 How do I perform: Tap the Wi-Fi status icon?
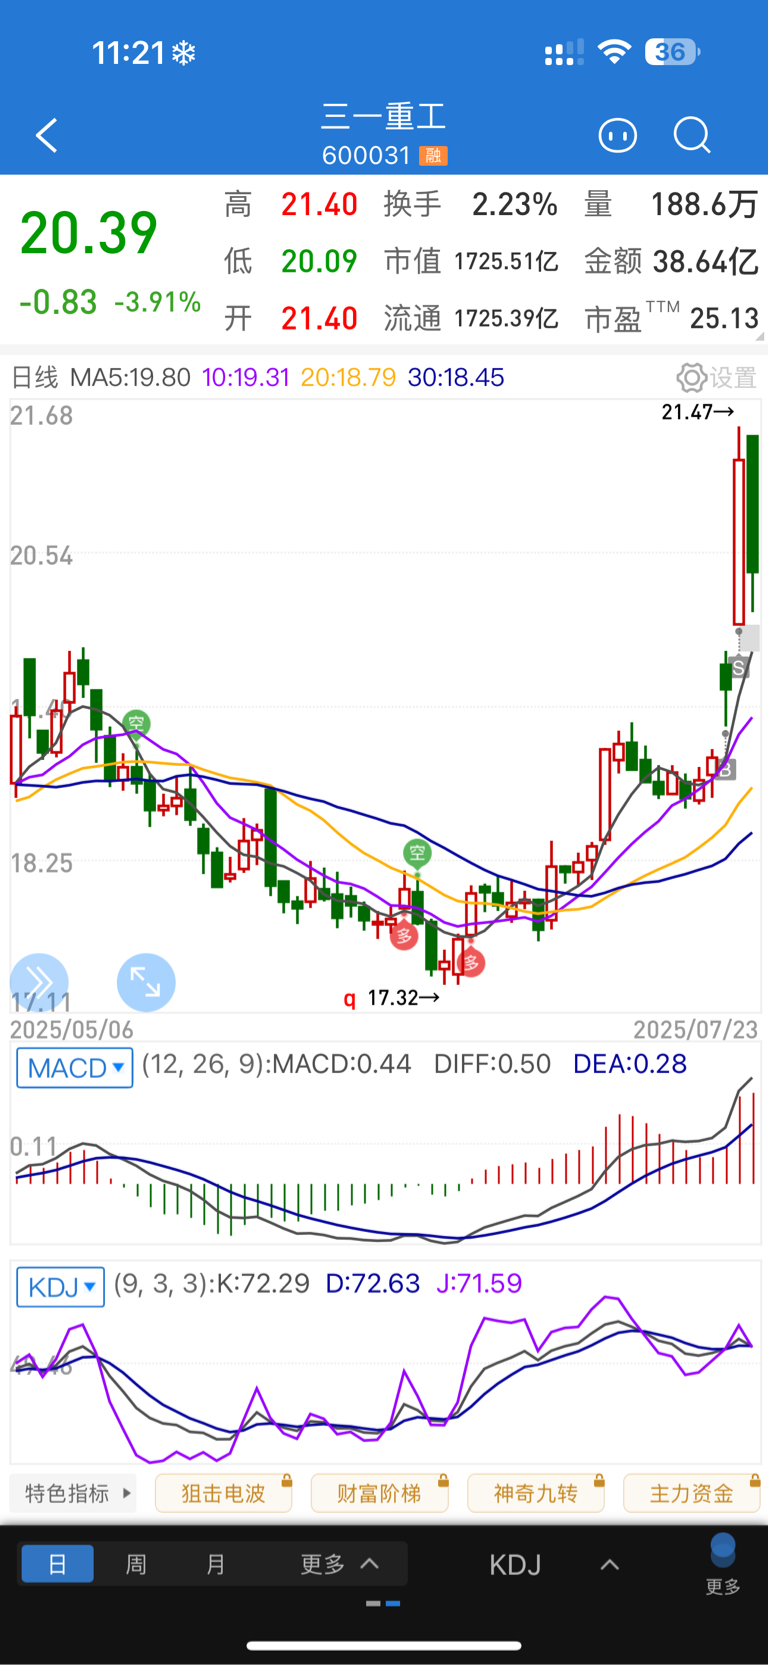(x=614, y=52)
